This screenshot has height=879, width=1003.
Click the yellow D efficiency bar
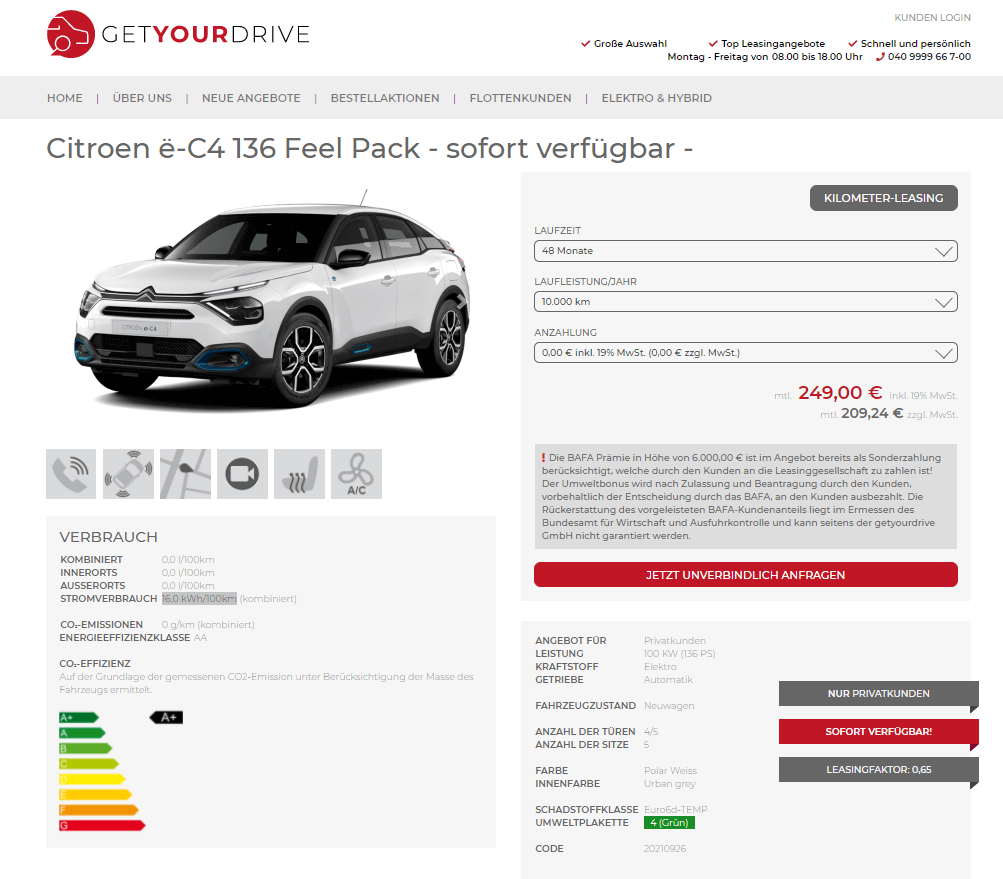coord(92,779)
